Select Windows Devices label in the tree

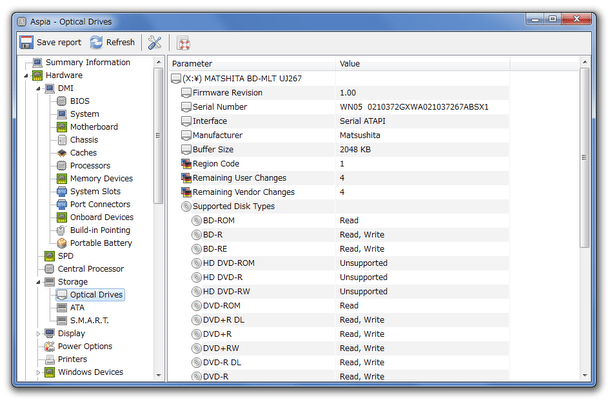90,372
